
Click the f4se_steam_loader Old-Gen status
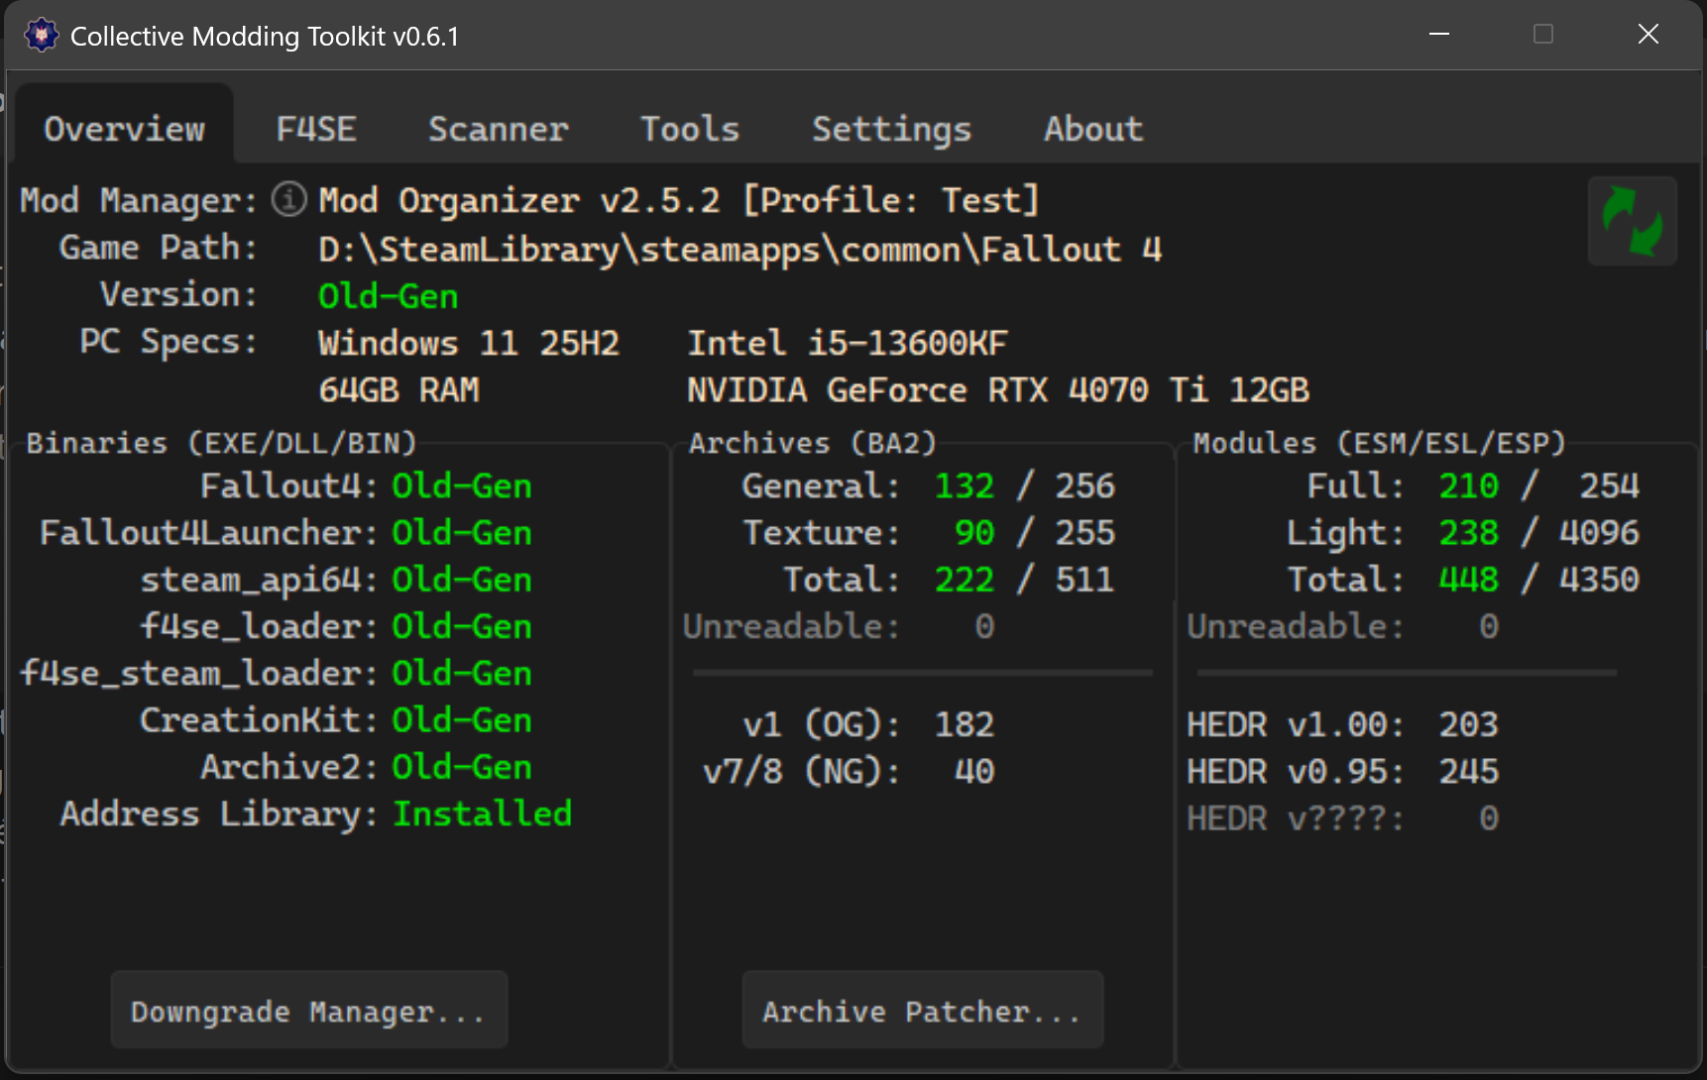coord(462,674)
